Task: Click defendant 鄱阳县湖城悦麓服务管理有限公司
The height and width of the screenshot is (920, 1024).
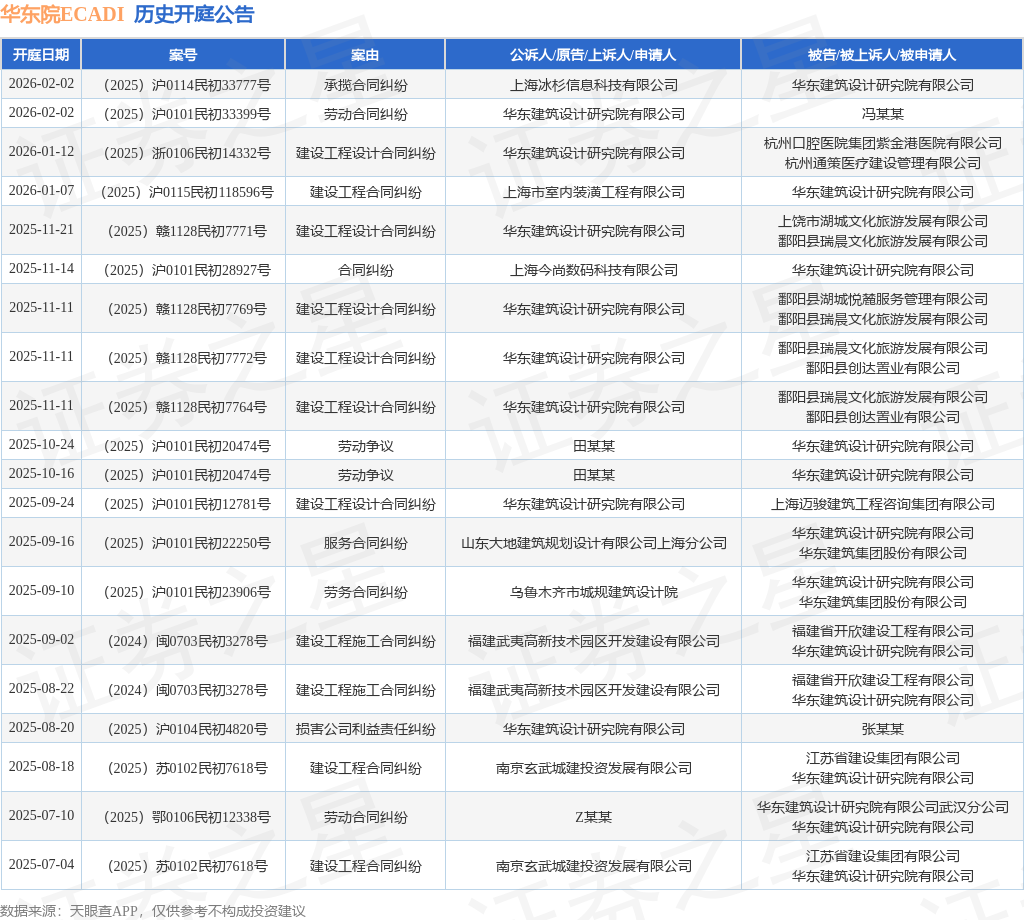Action: (x=883, y=299)
